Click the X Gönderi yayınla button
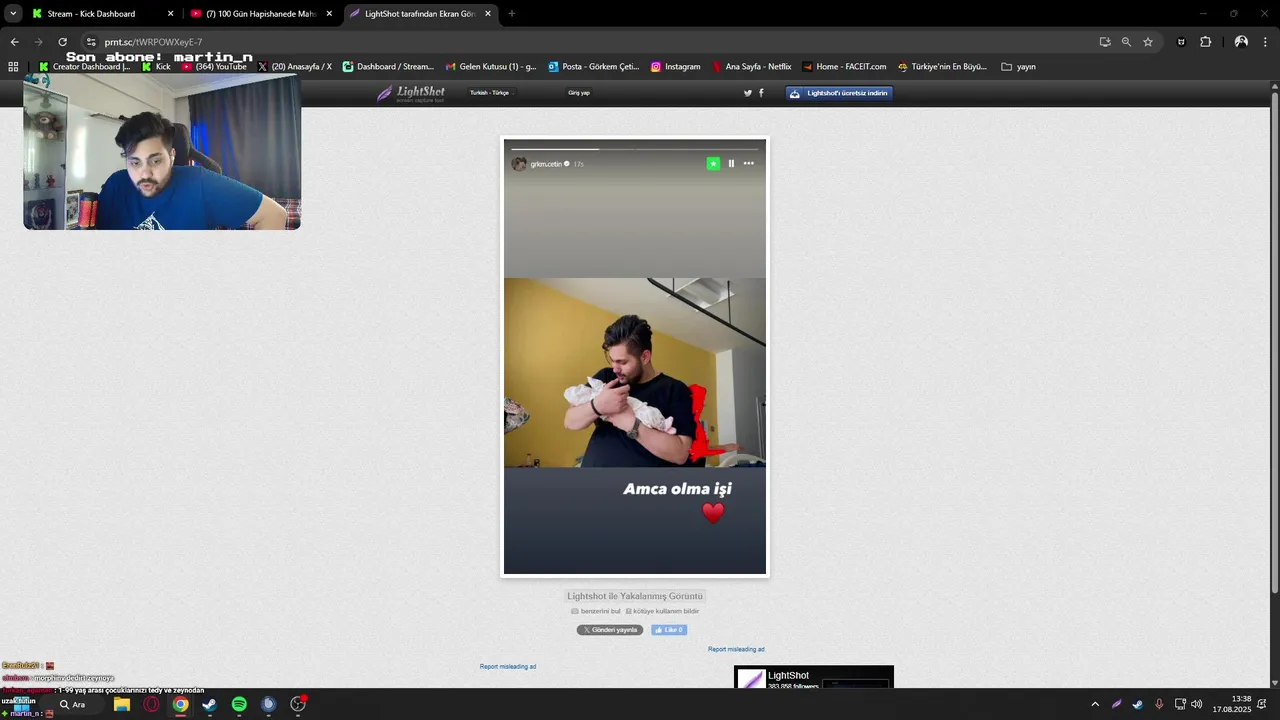This screenshot has height=720, width=1280. [x=610, y=630]
